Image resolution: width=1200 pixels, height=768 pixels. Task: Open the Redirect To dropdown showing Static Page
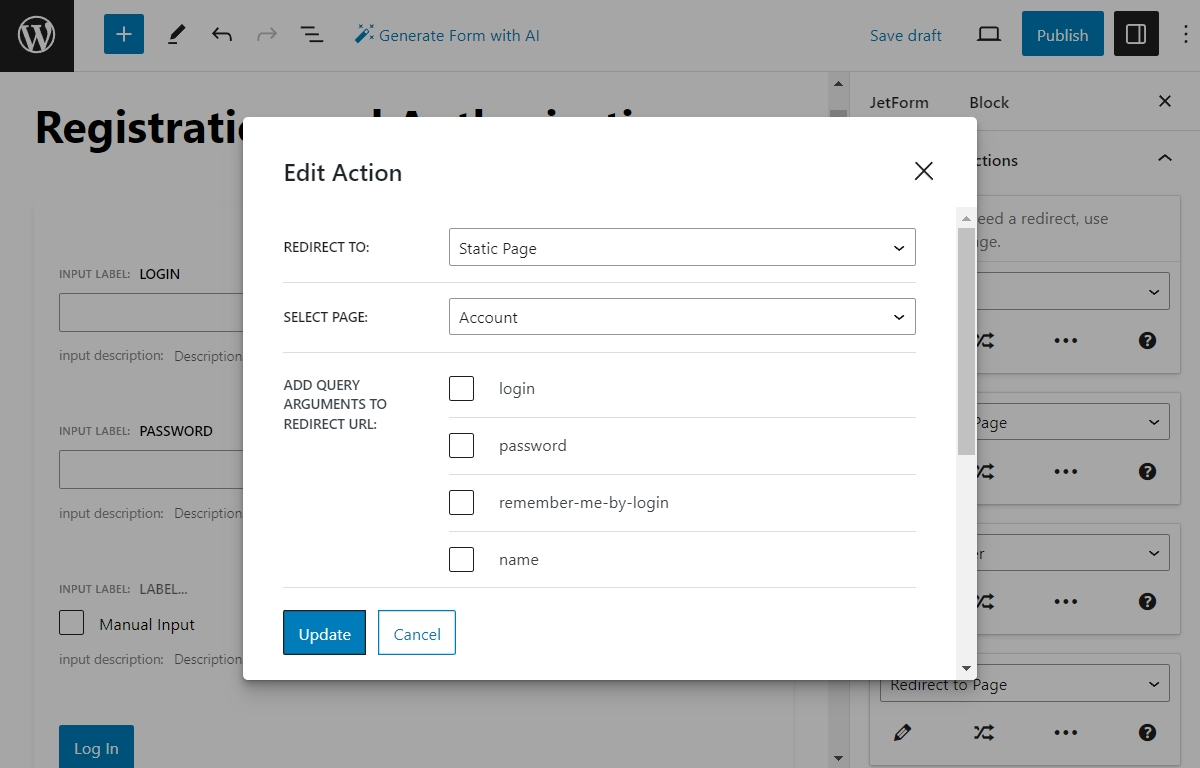click(682, 247)
